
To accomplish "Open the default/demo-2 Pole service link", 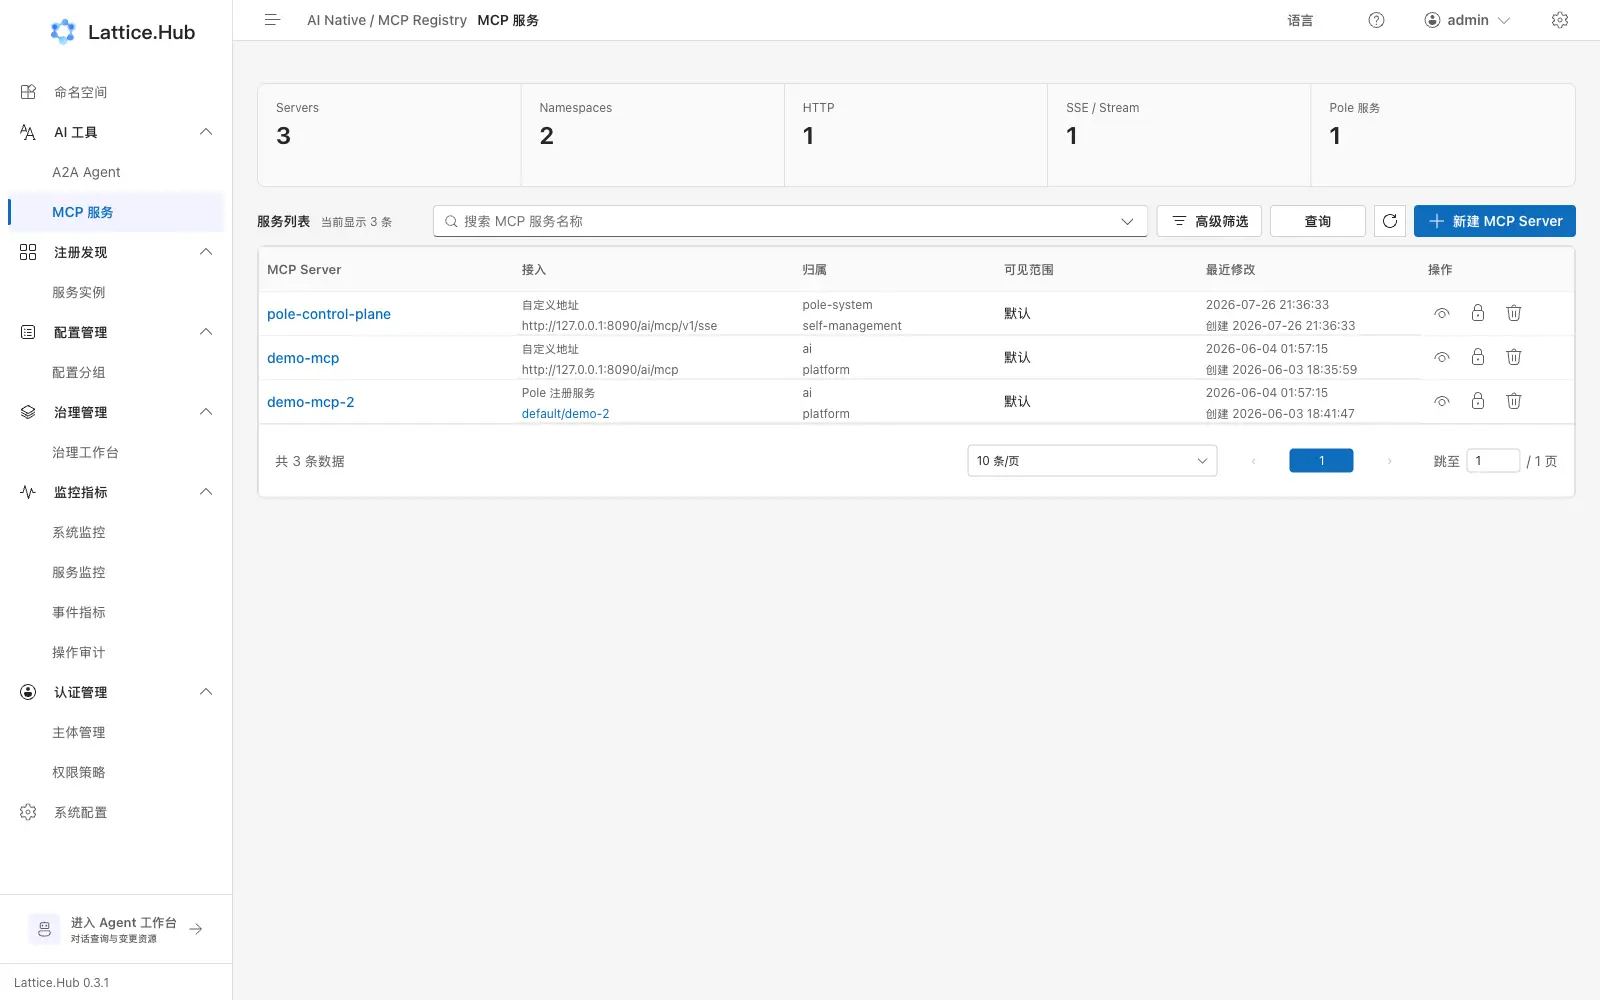I will pos(565,414).
